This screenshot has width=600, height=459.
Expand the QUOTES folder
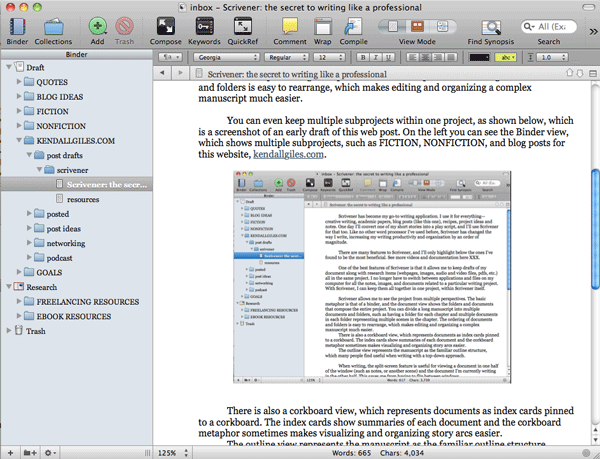click(19, 81)
